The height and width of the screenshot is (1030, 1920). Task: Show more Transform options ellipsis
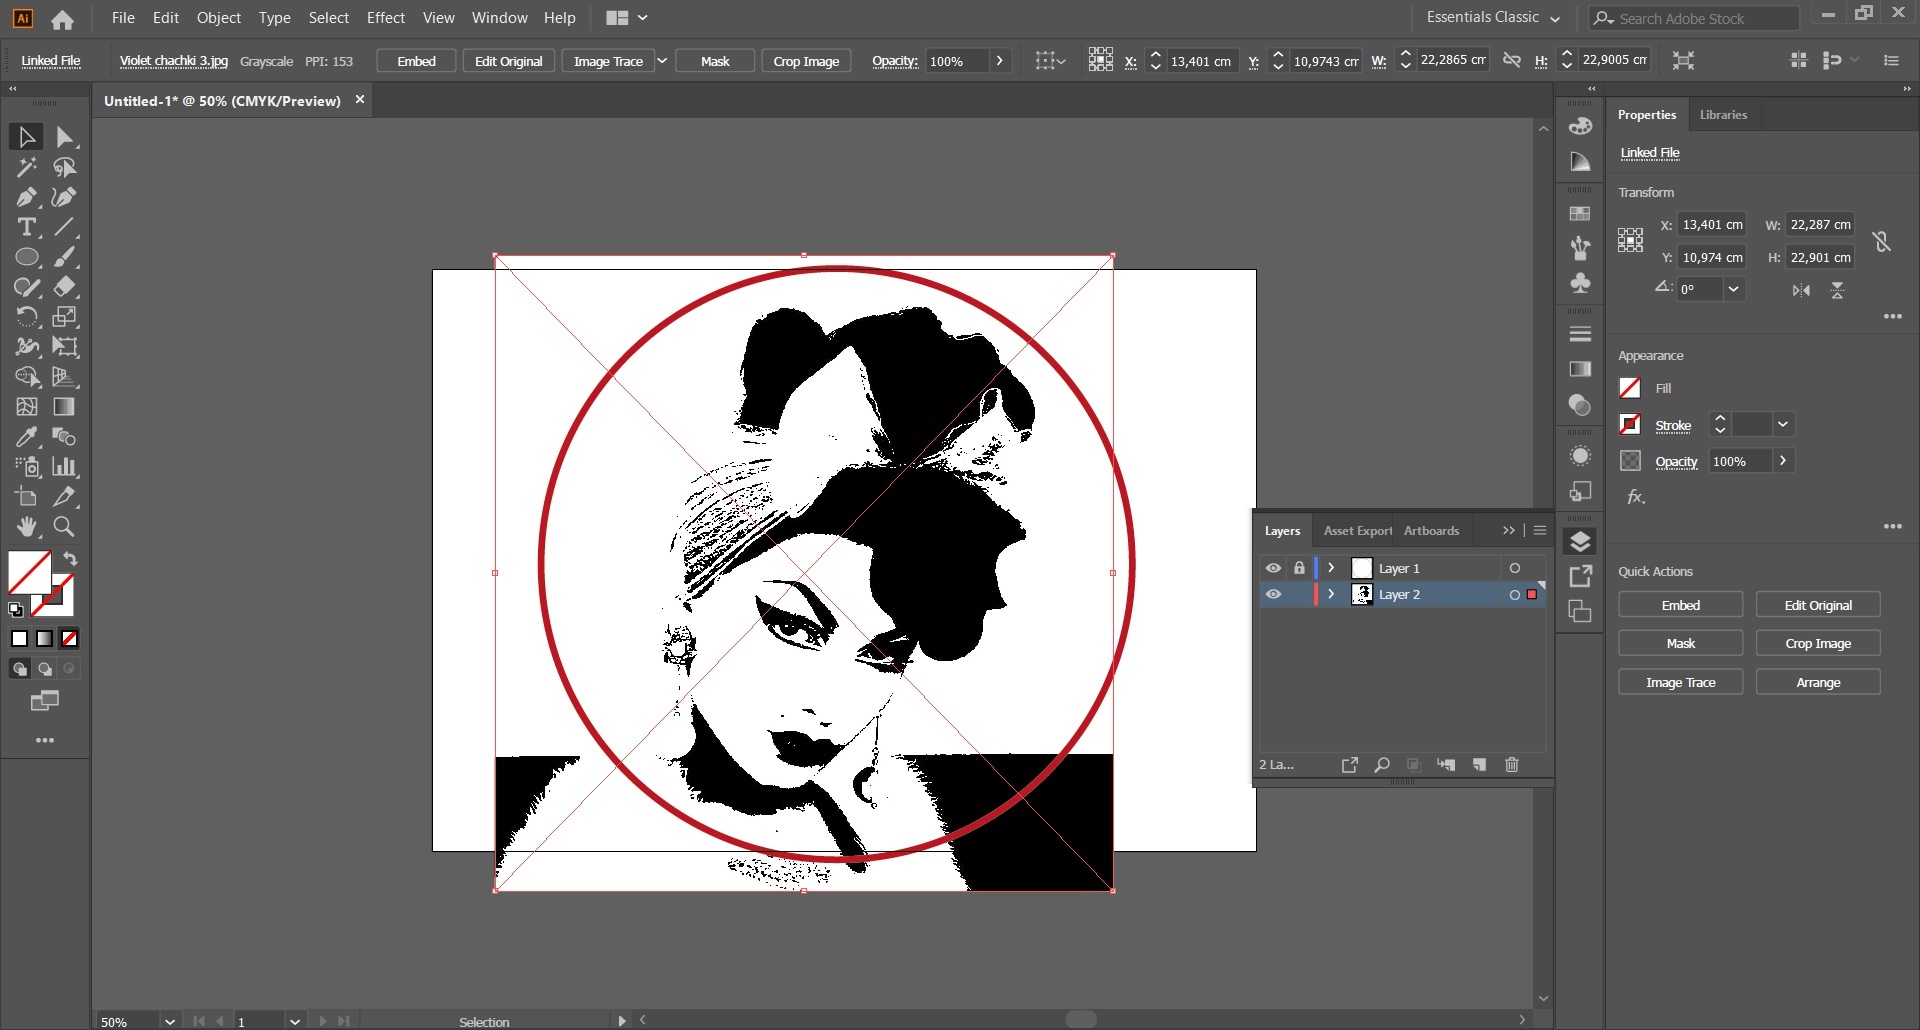[1892, 316]
